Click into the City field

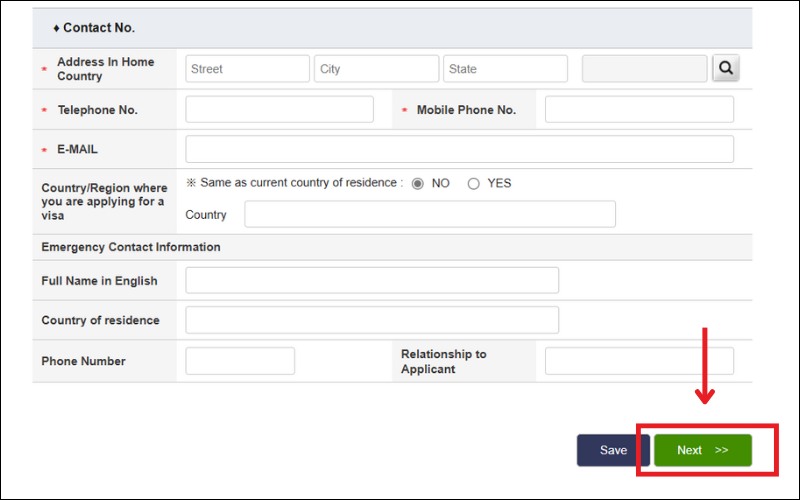[376, 69]
